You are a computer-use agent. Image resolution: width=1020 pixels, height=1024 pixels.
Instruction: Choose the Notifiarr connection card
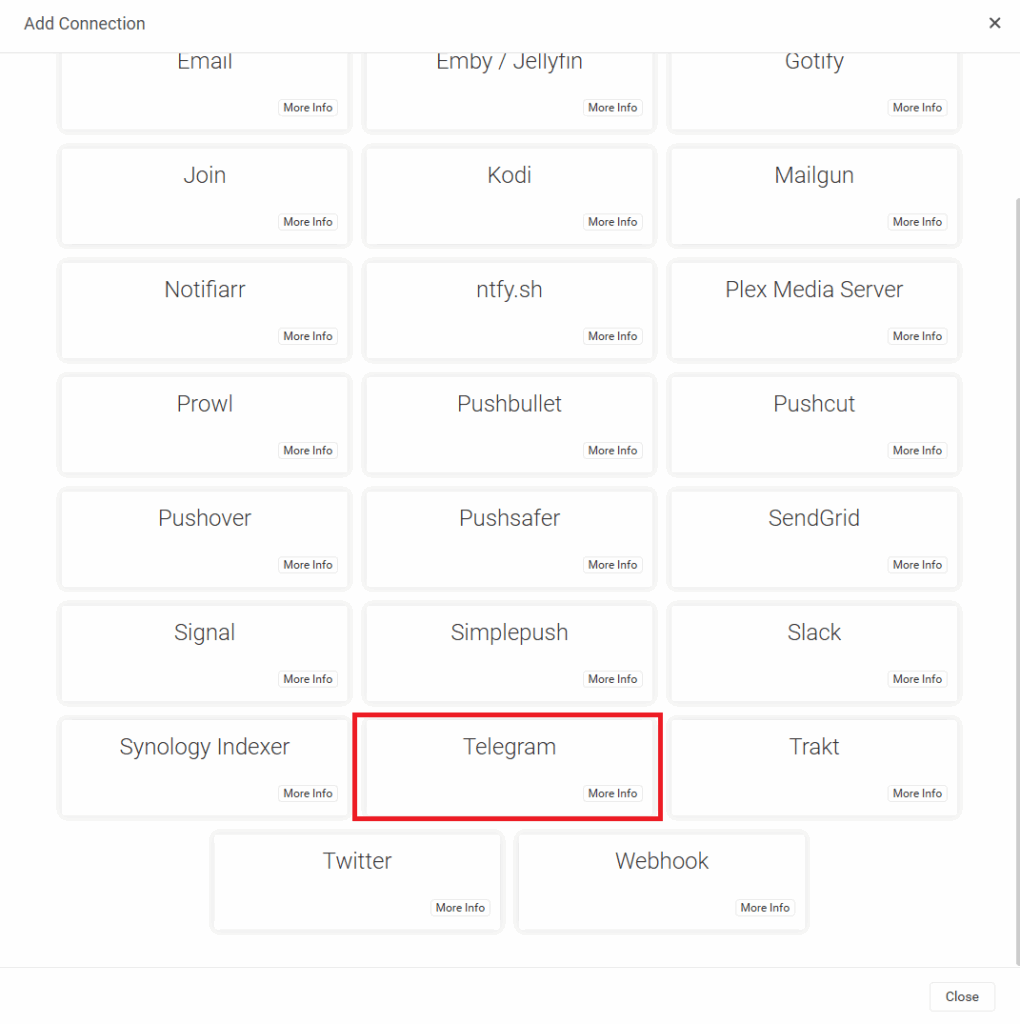pyautogui.click(x=204, y=310)
